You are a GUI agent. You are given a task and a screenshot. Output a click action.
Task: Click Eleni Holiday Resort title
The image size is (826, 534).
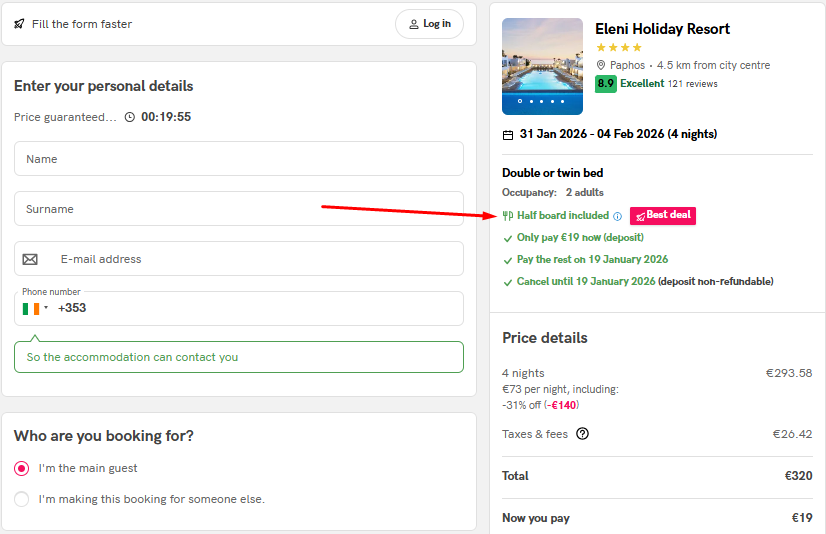coord(662,29)
